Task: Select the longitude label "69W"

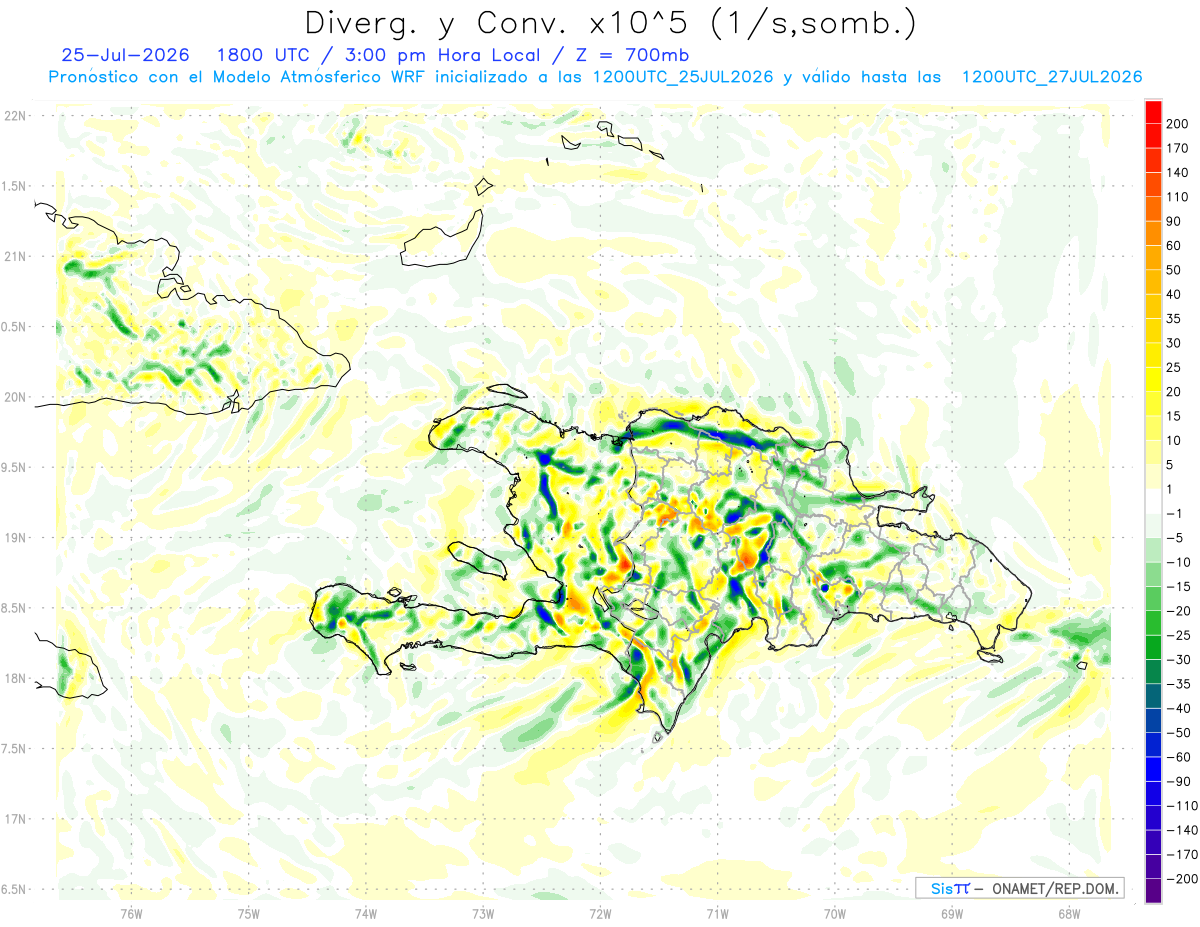Action: pyautogui.click(x=952, y=914)
